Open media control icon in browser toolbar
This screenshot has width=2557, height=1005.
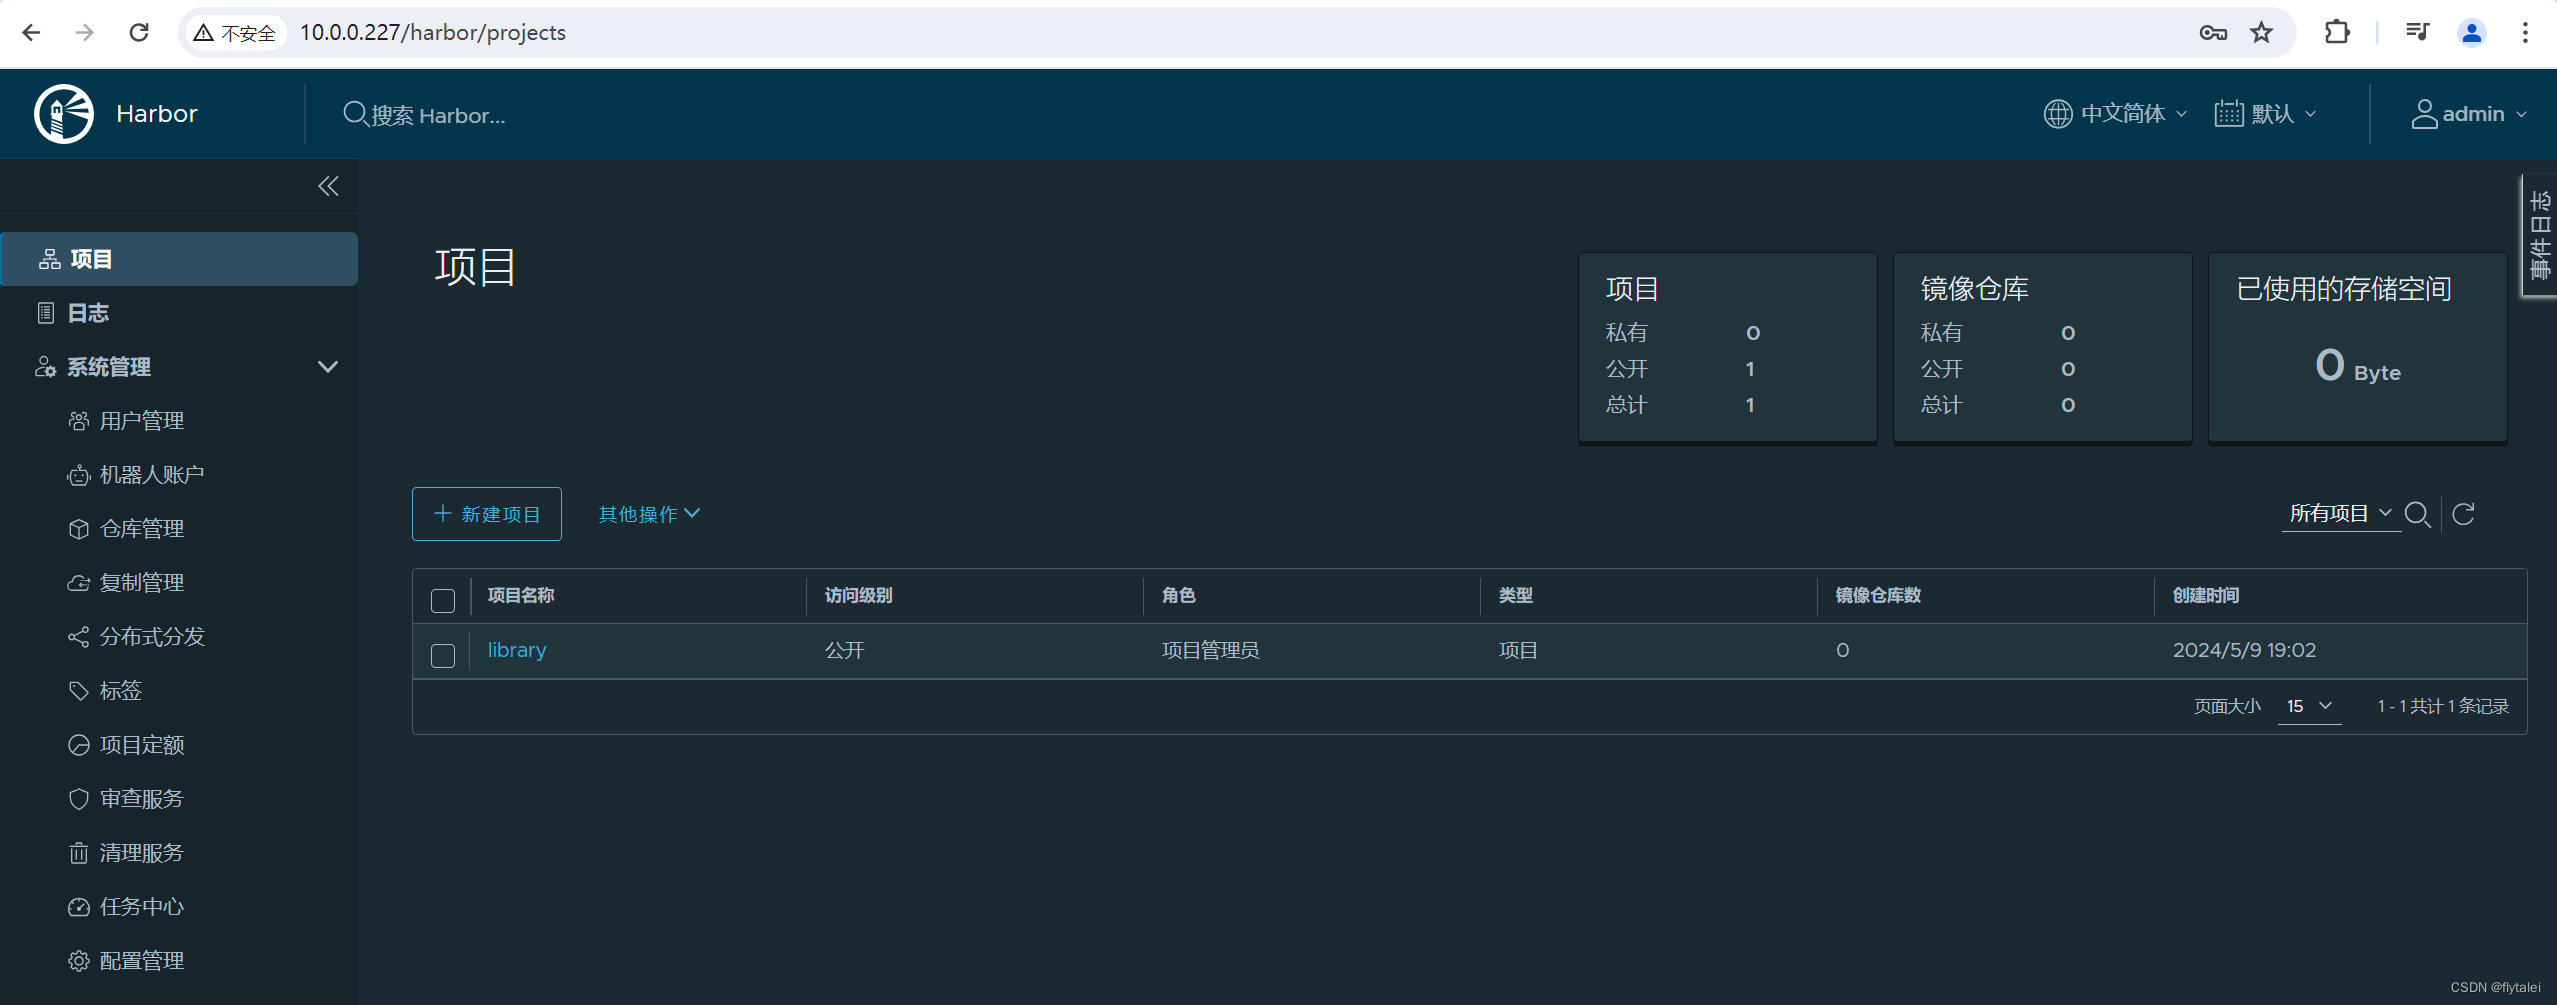2417,32
